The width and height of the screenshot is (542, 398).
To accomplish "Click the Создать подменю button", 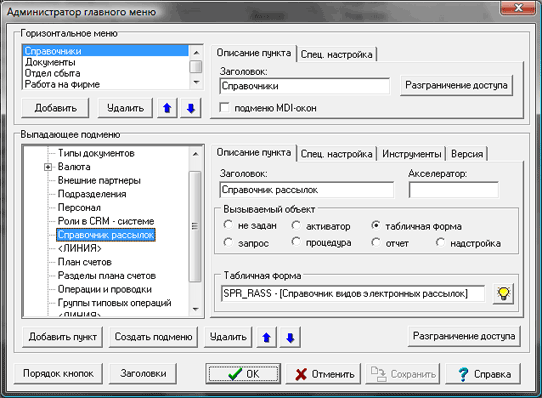I will [153, 337].
